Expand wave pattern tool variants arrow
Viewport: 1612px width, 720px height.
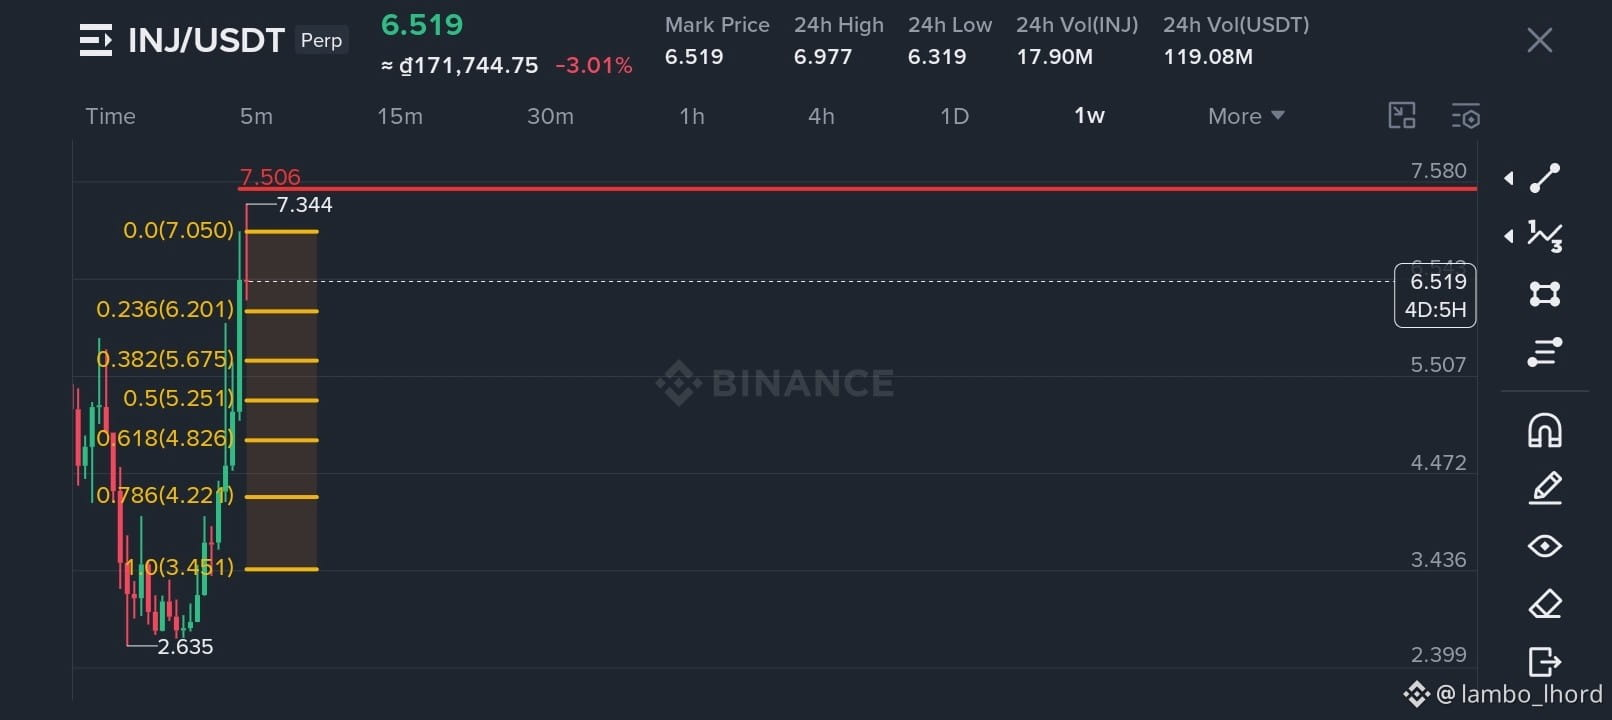(x=1509, y=236)
